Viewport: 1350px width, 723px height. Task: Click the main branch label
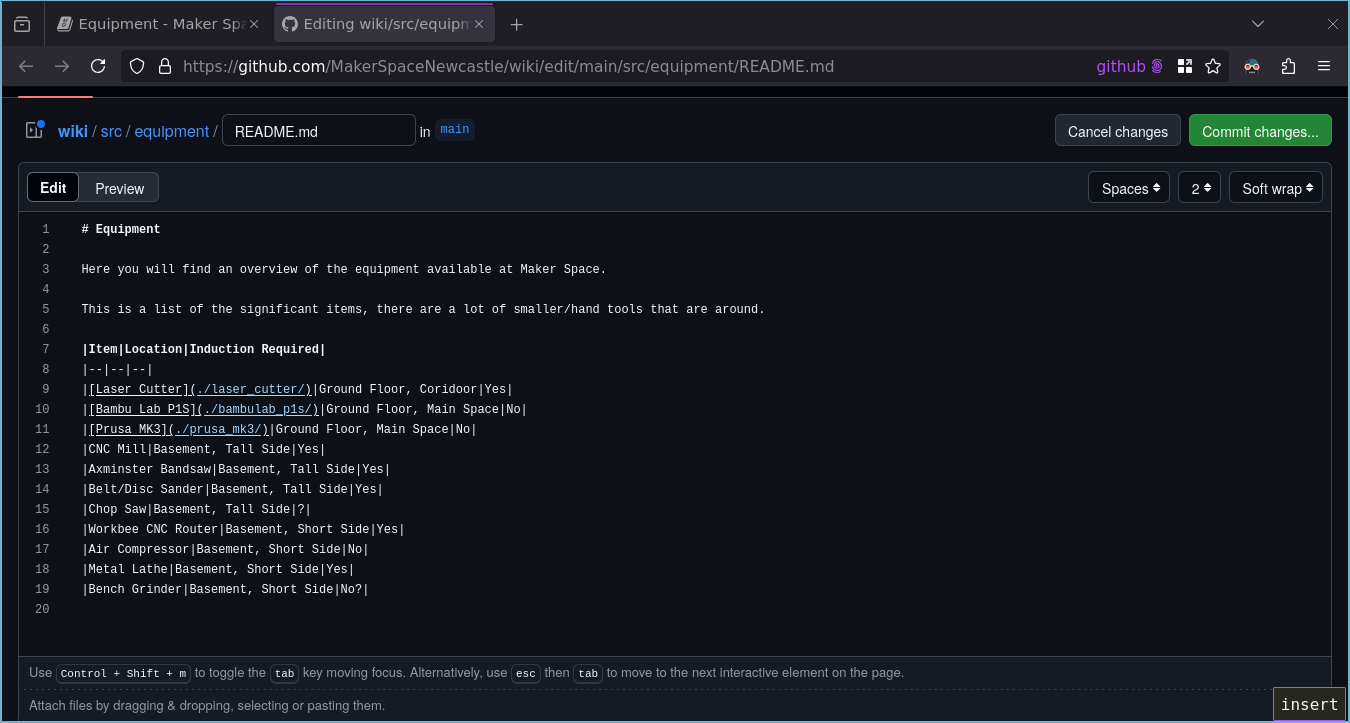coord(455,129)
